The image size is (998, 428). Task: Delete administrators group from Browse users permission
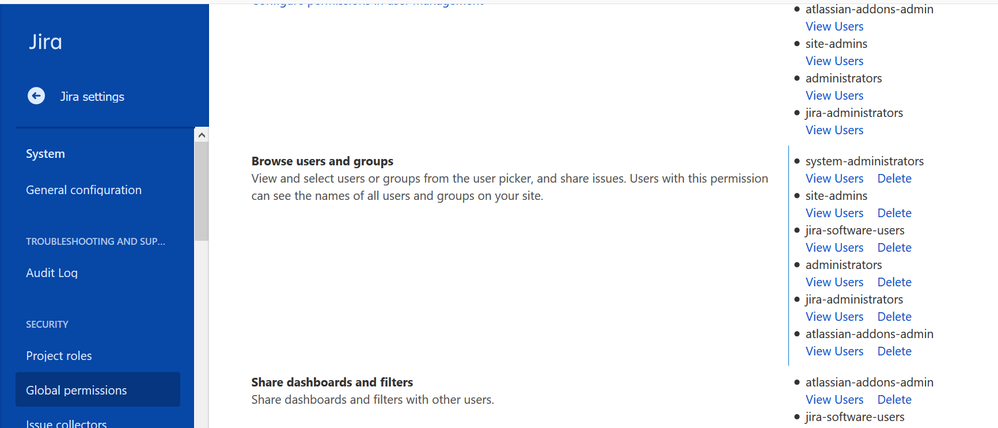pyautogui.click(x=894, y=282)
